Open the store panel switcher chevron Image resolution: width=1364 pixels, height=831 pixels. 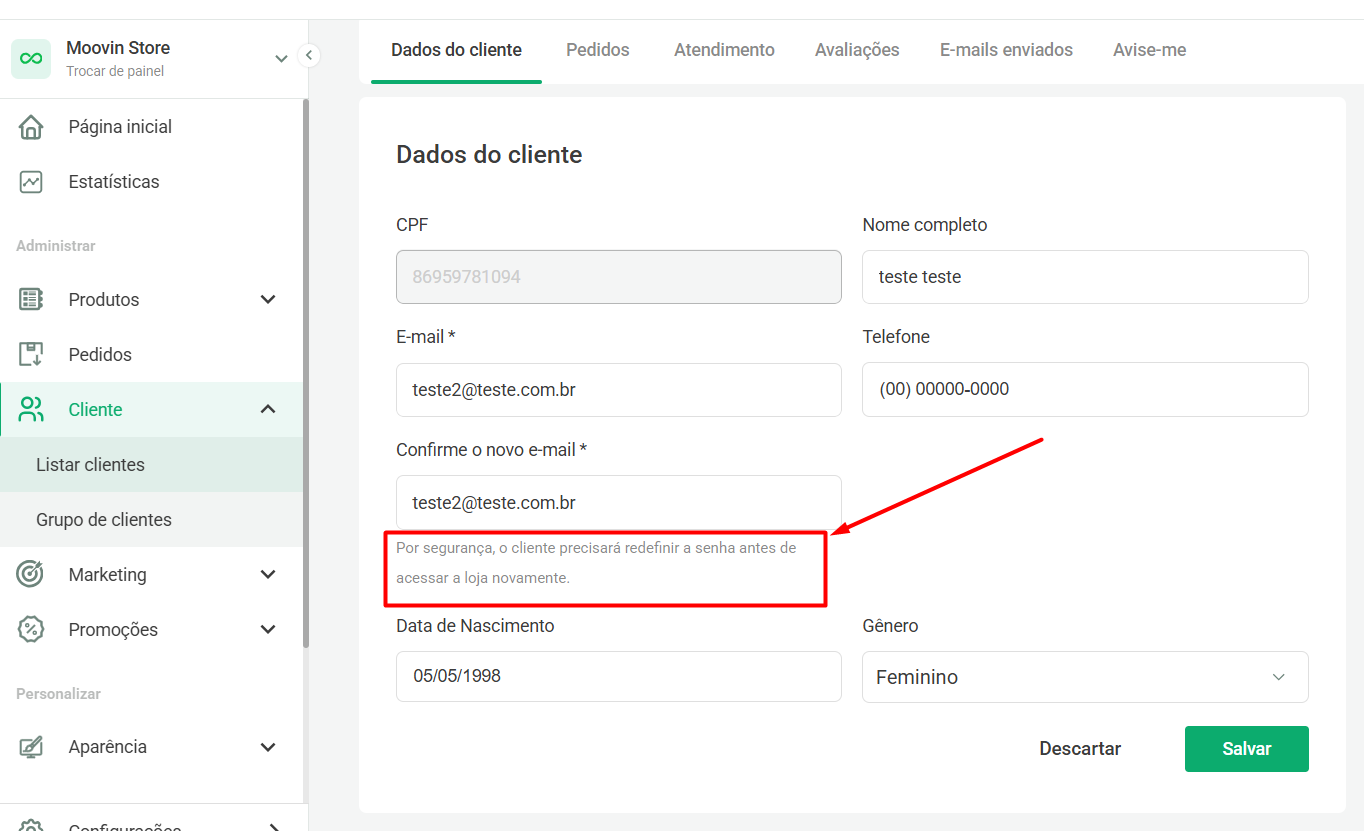(281, 59)
